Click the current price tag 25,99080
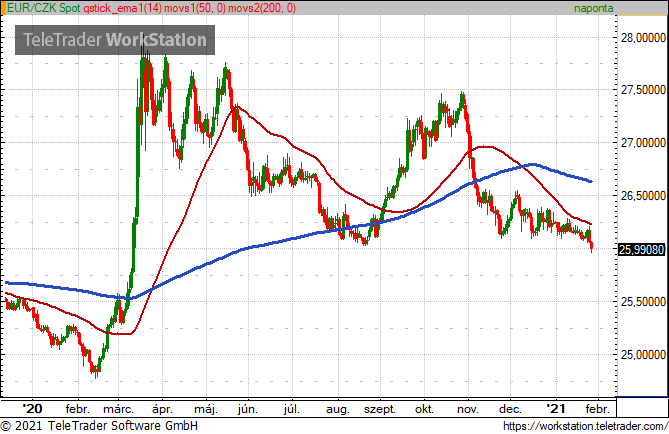This screenshot has height=434, width=669. click(x=642, y=249)
